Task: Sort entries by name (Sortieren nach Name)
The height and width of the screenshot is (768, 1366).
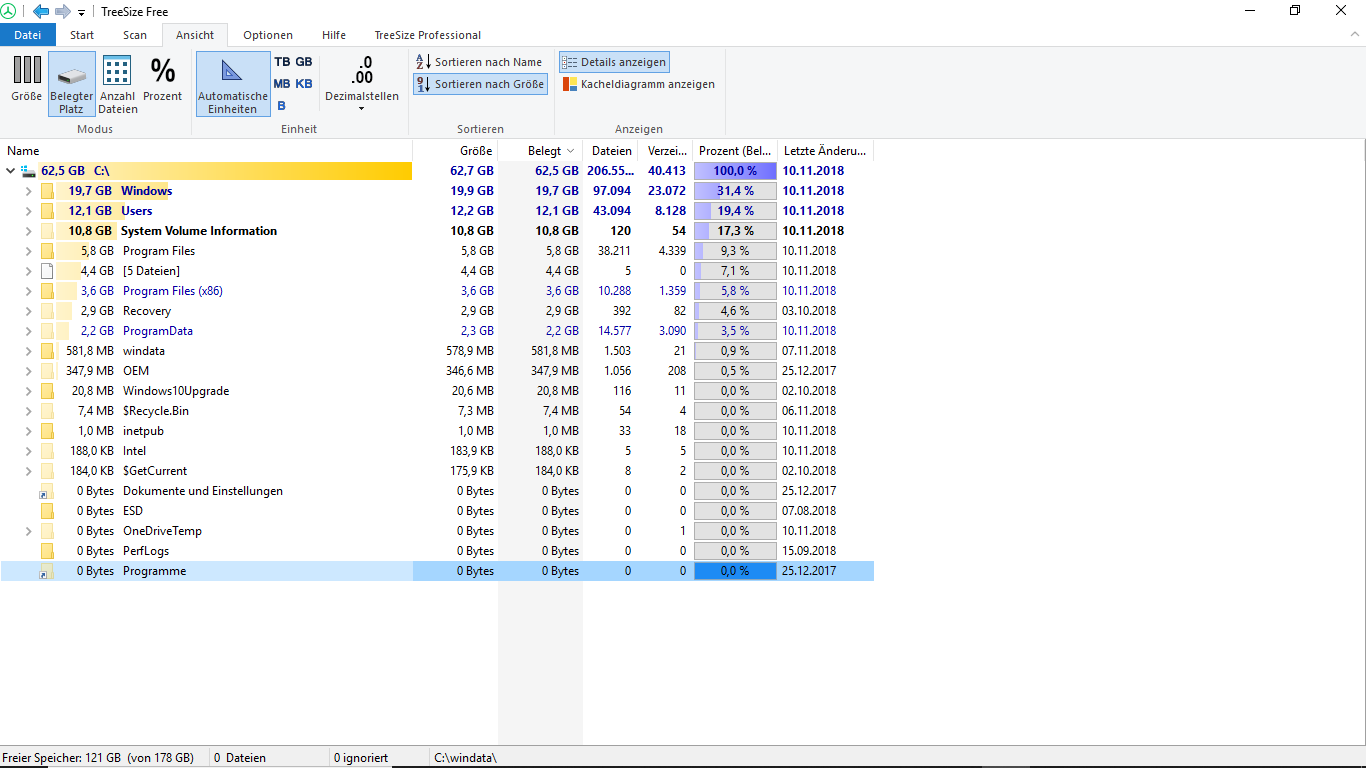Action: click(479, 62)
